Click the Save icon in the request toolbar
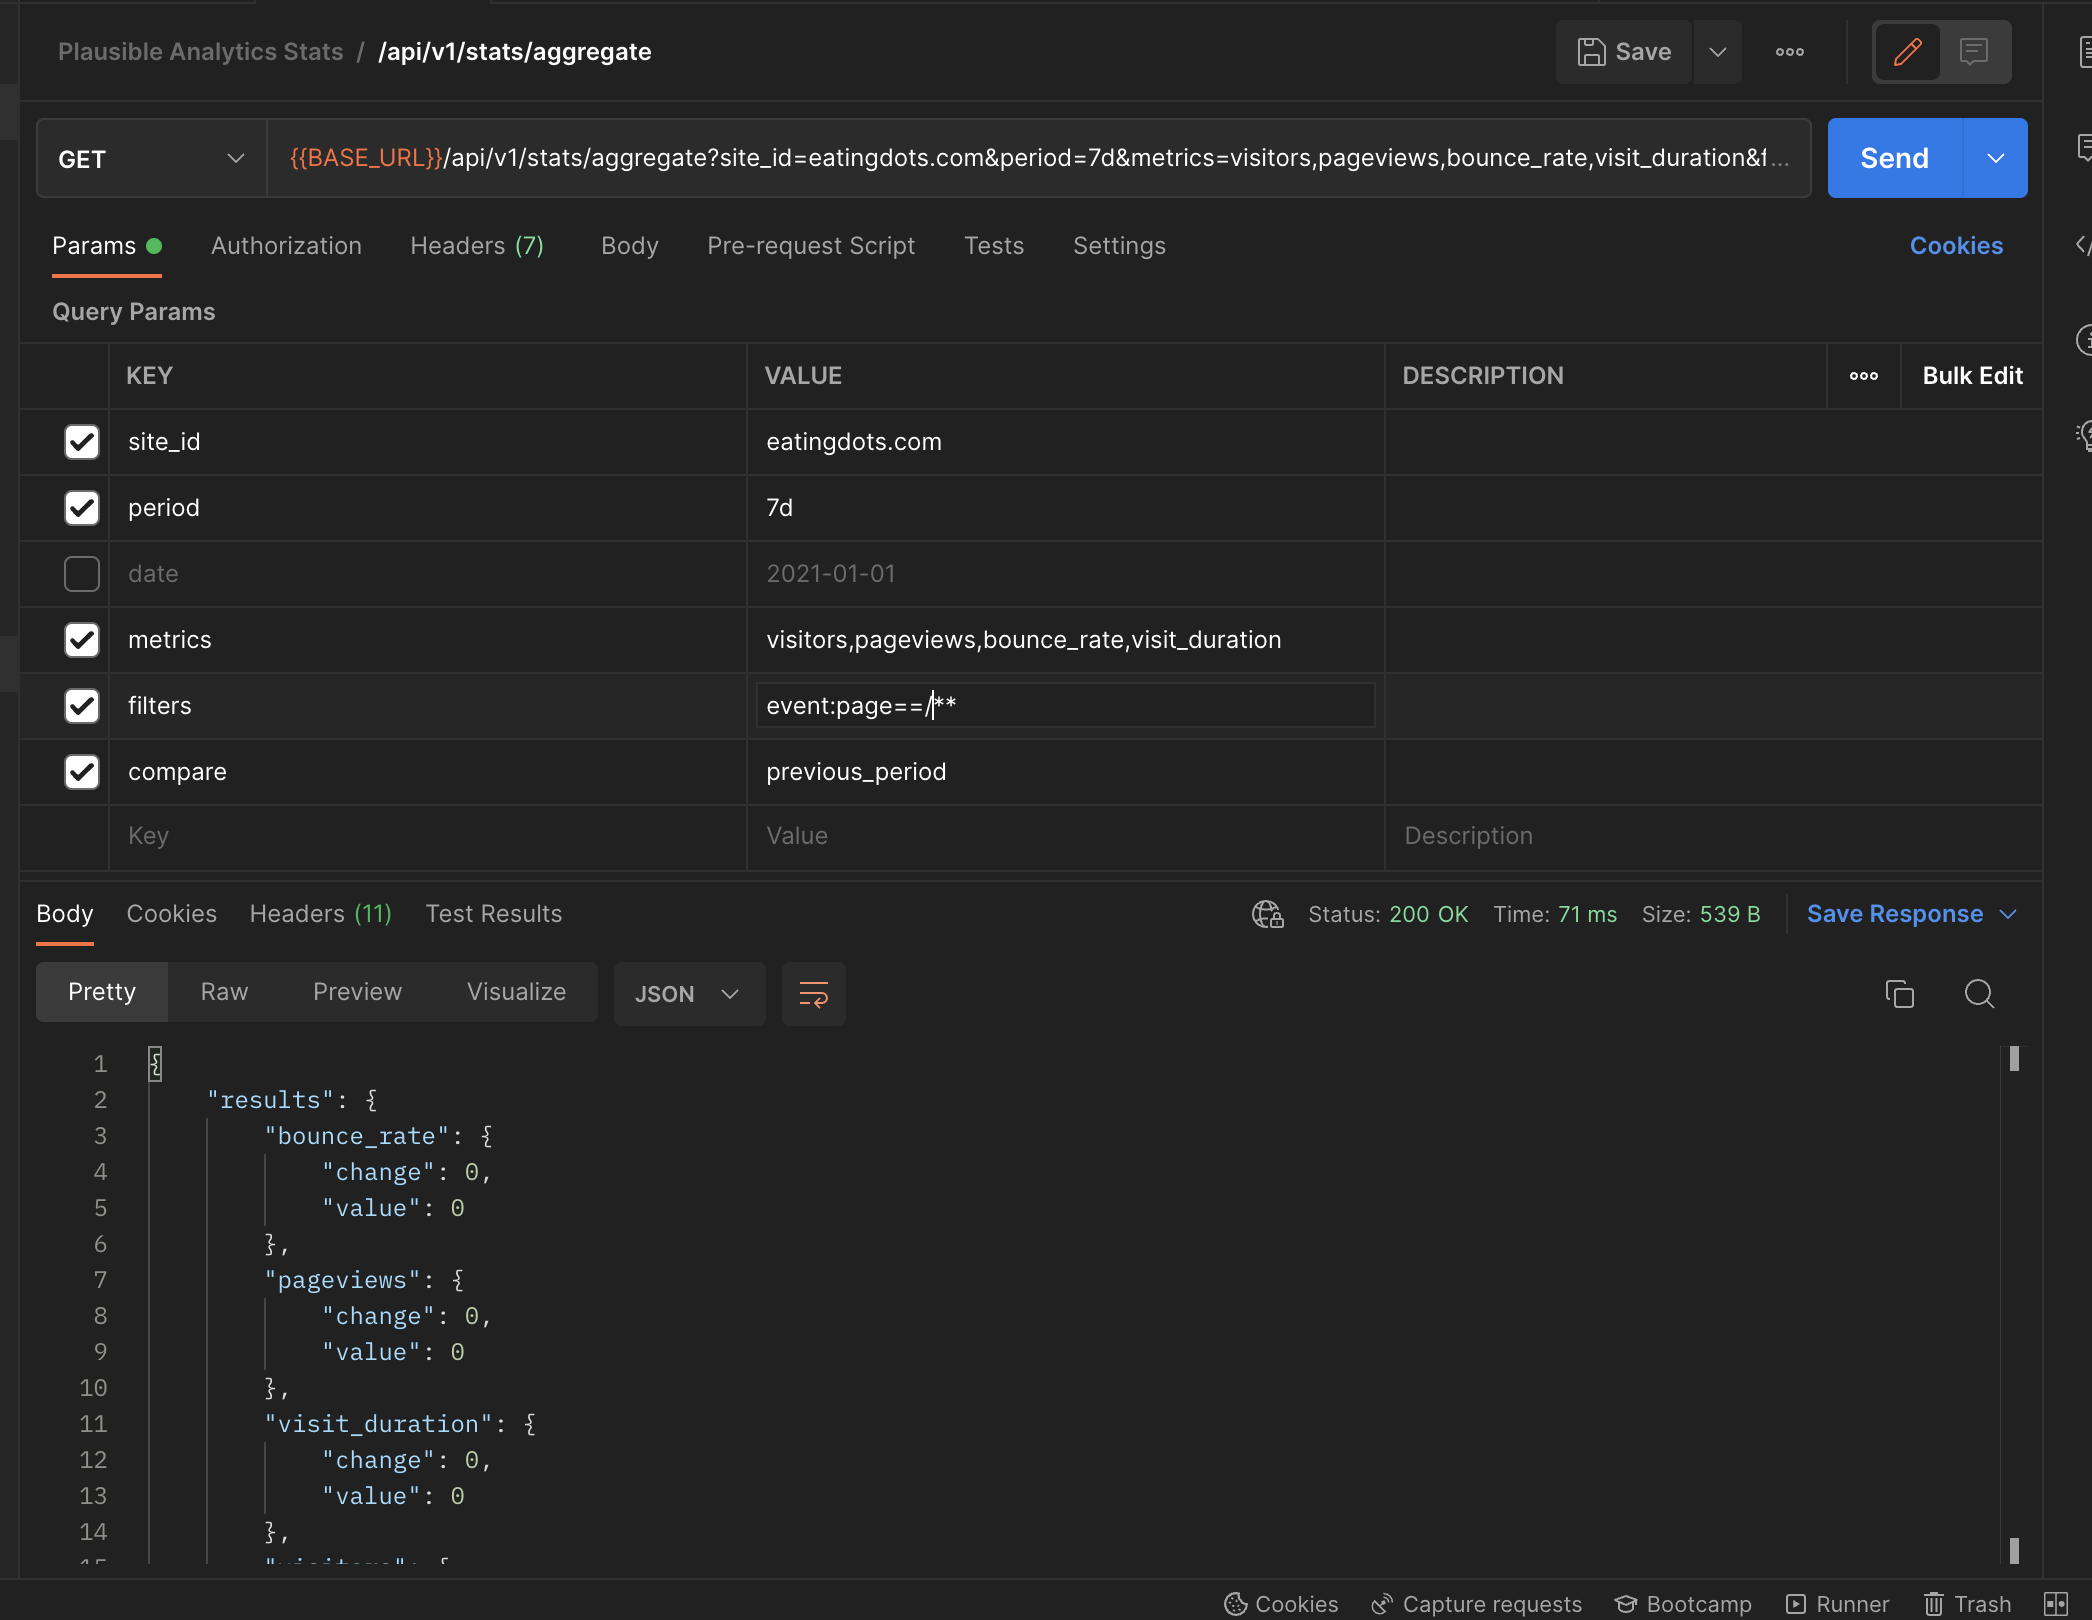This screenshot has height=1620, width=2092. pos(1622,51)
